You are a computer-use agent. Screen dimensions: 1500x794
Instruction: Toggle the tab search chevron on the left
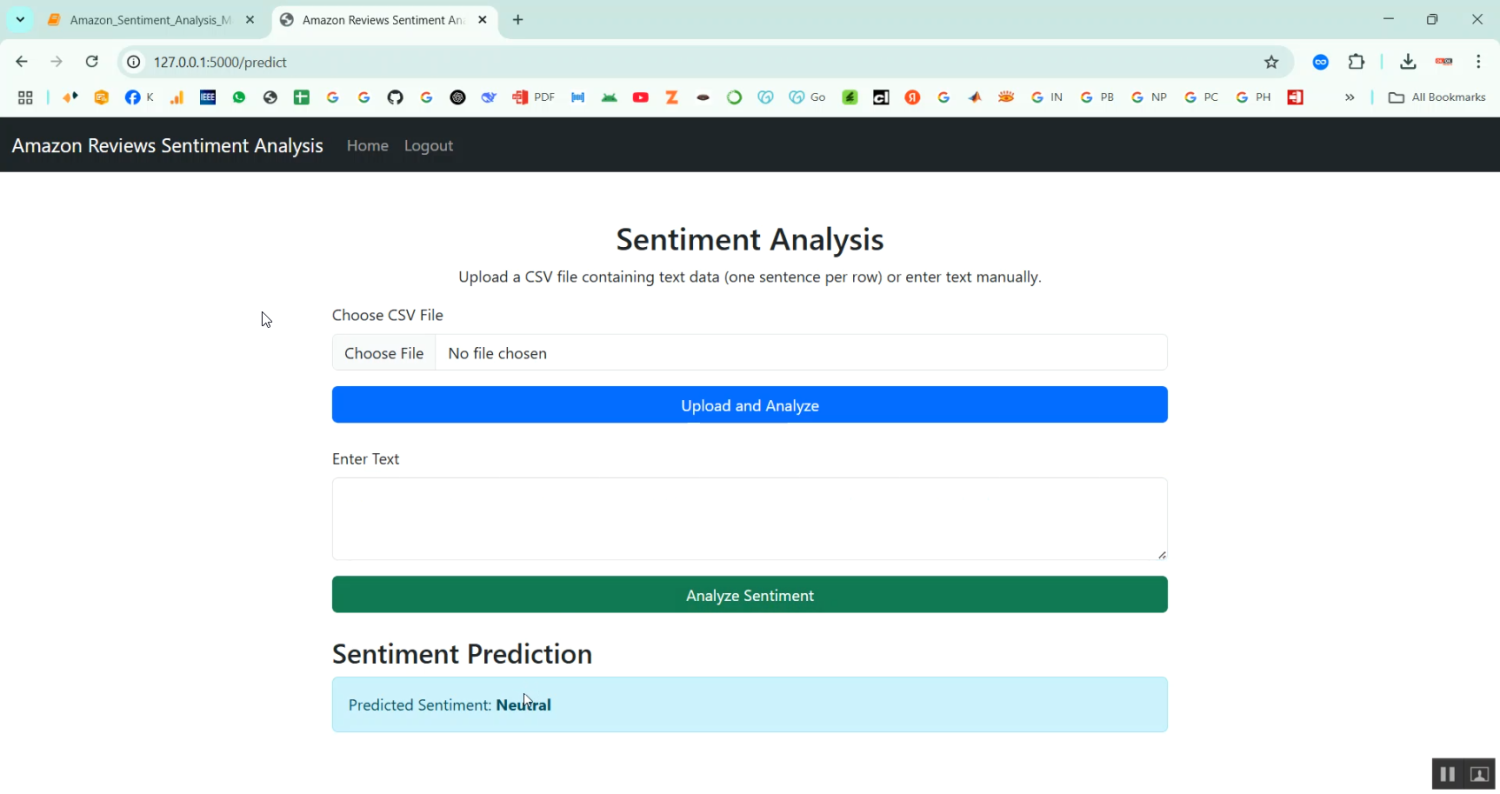click(19, 19)
